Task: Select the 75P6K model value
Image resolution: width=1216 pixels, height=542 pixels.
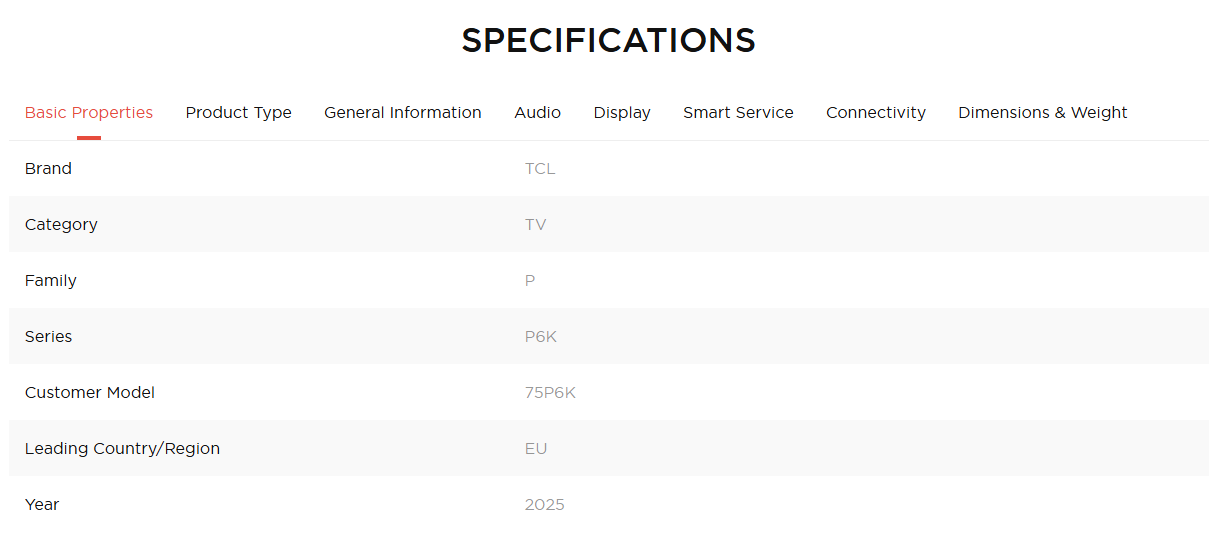Action: tap(550, 393)
